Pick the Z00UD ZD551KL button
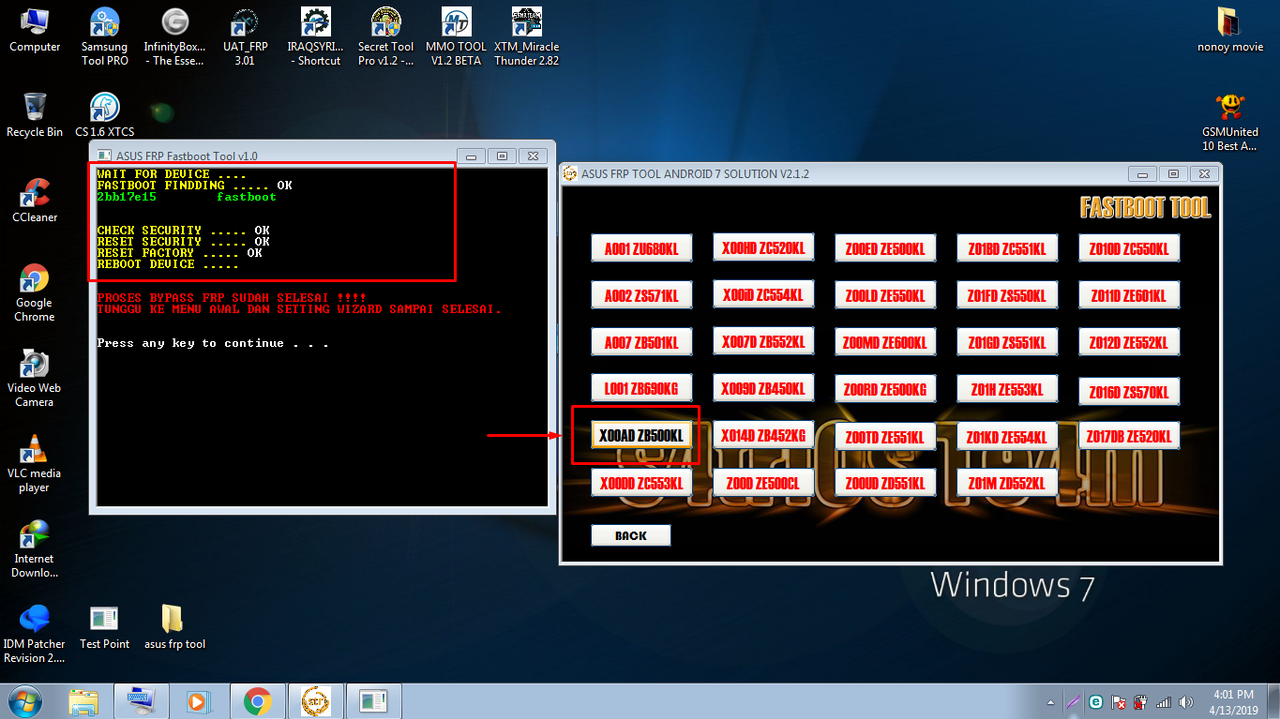 pyautogui.click(x=885, y=483)
